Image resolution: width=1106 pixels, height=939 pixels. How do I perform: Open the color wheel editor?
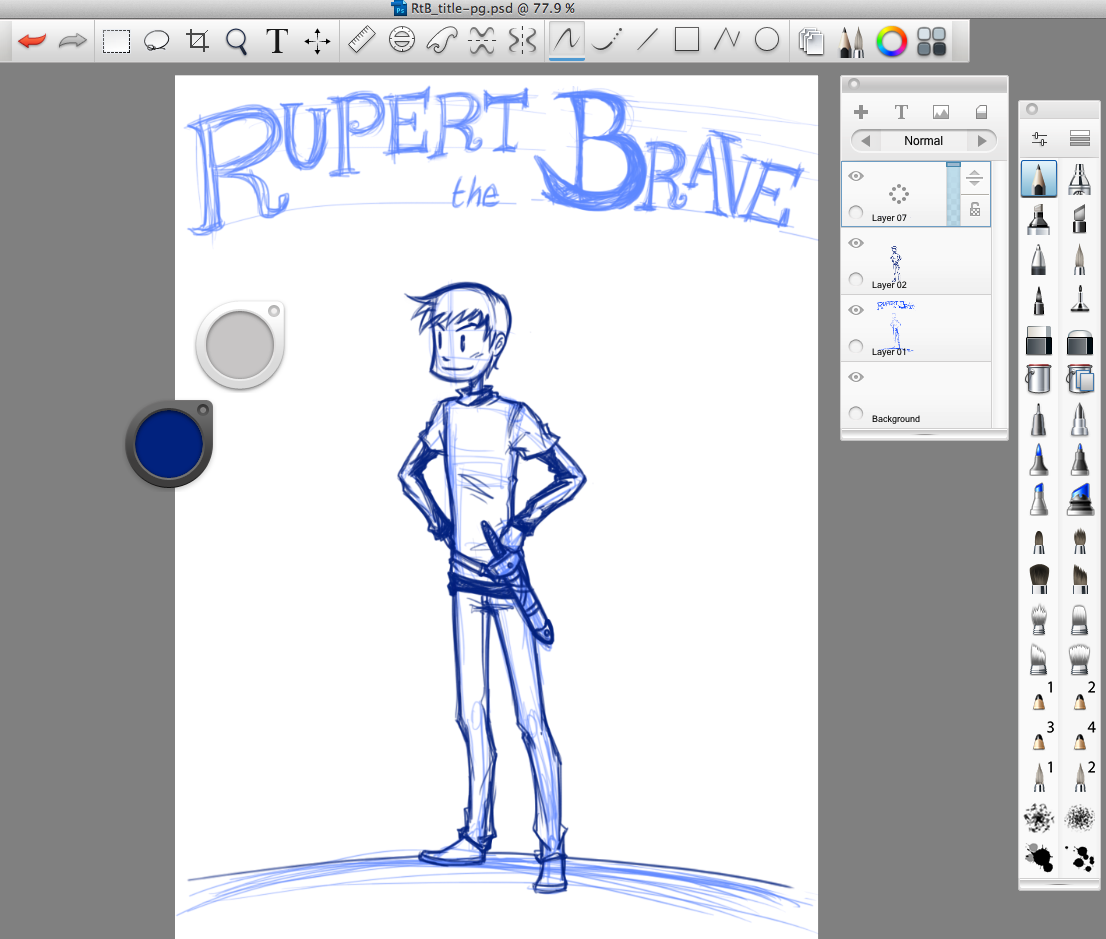pyautogui.click(x=890, y=41)
